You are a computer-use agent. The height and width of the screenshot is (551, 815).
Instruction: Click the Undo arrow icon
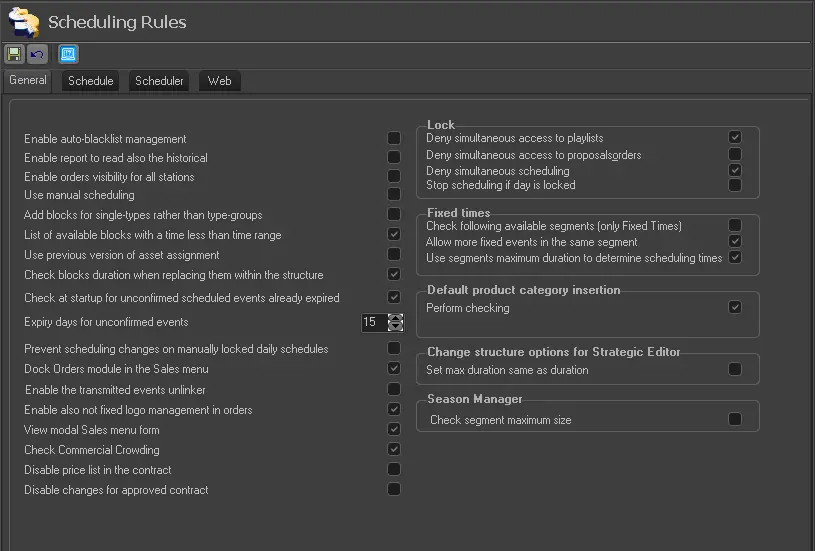click(x=37, y=54)
